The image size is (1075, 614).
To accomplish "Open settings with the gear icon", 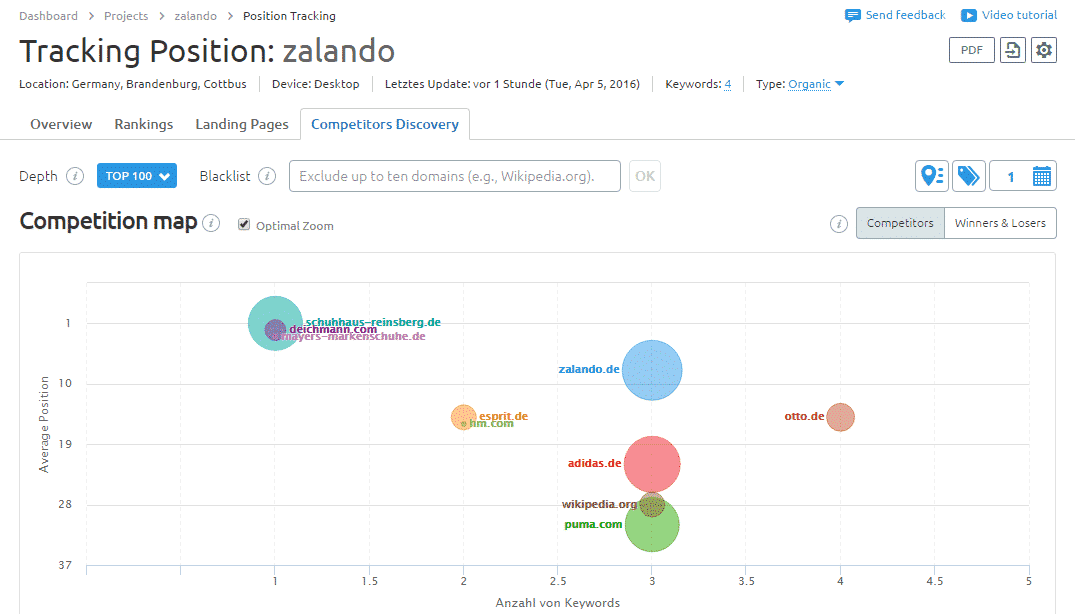I will 1044,50.
